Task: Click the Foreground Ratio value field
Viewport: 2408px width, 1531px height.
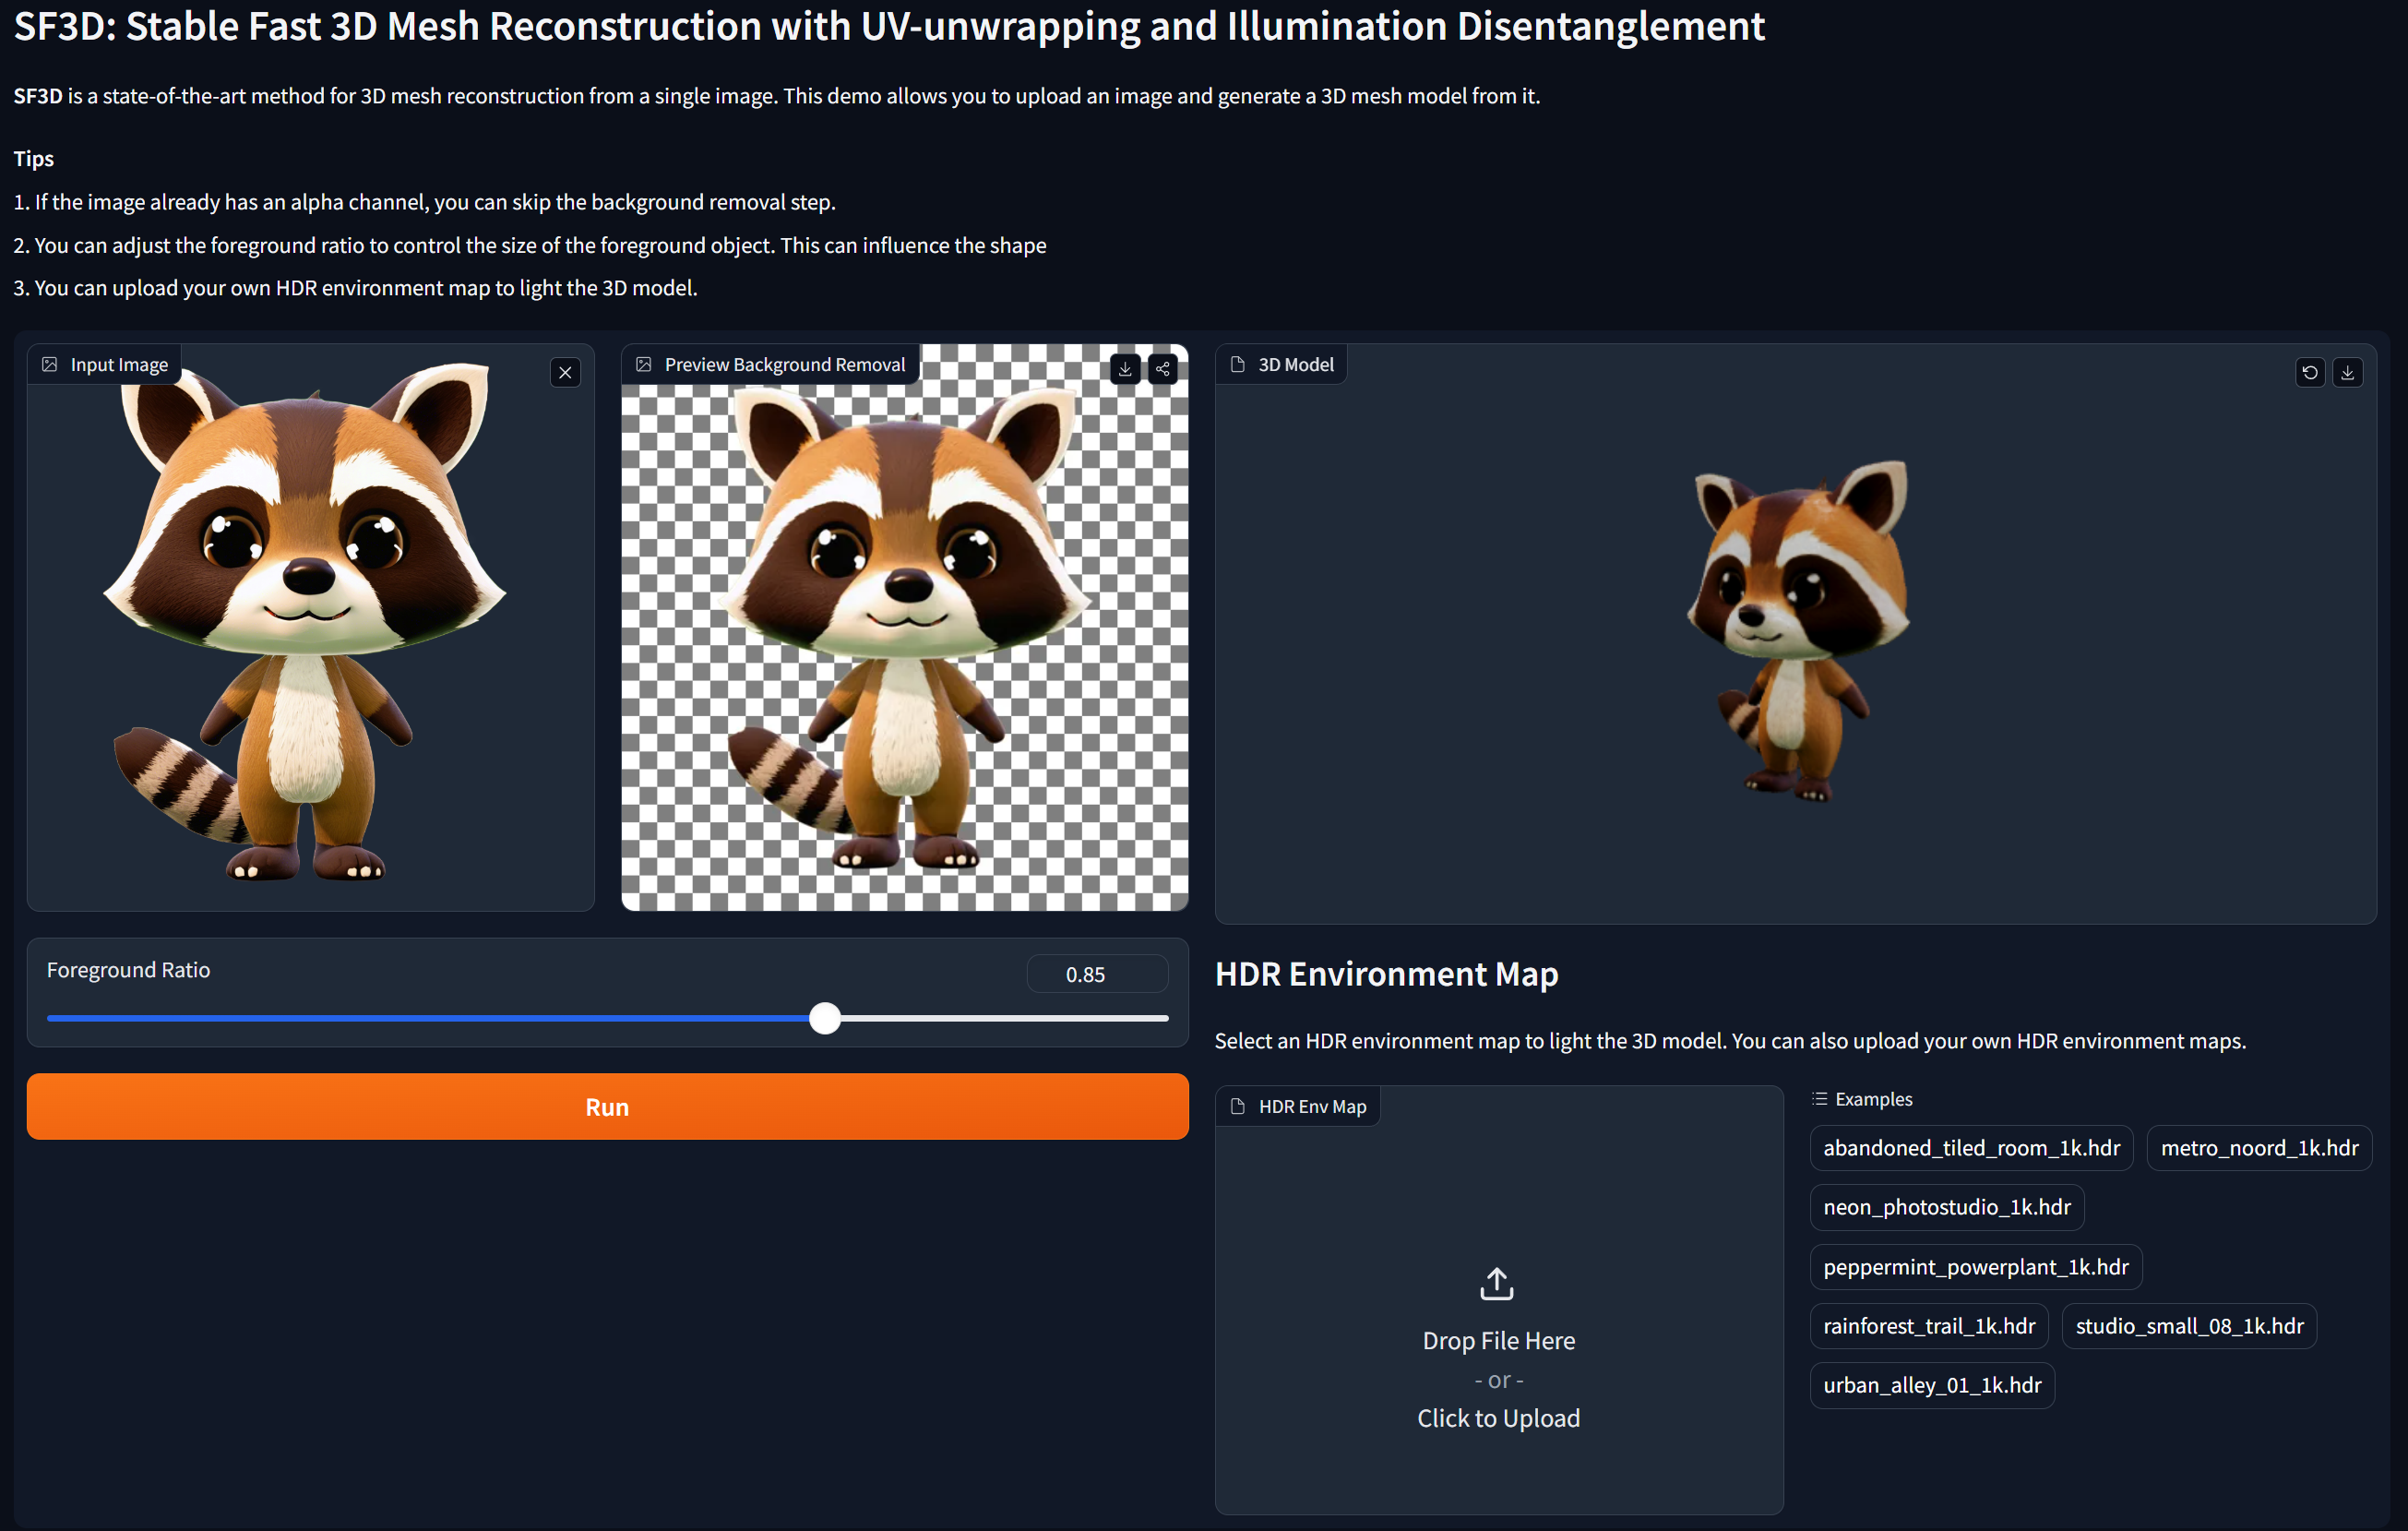Action: point(1096,974)
